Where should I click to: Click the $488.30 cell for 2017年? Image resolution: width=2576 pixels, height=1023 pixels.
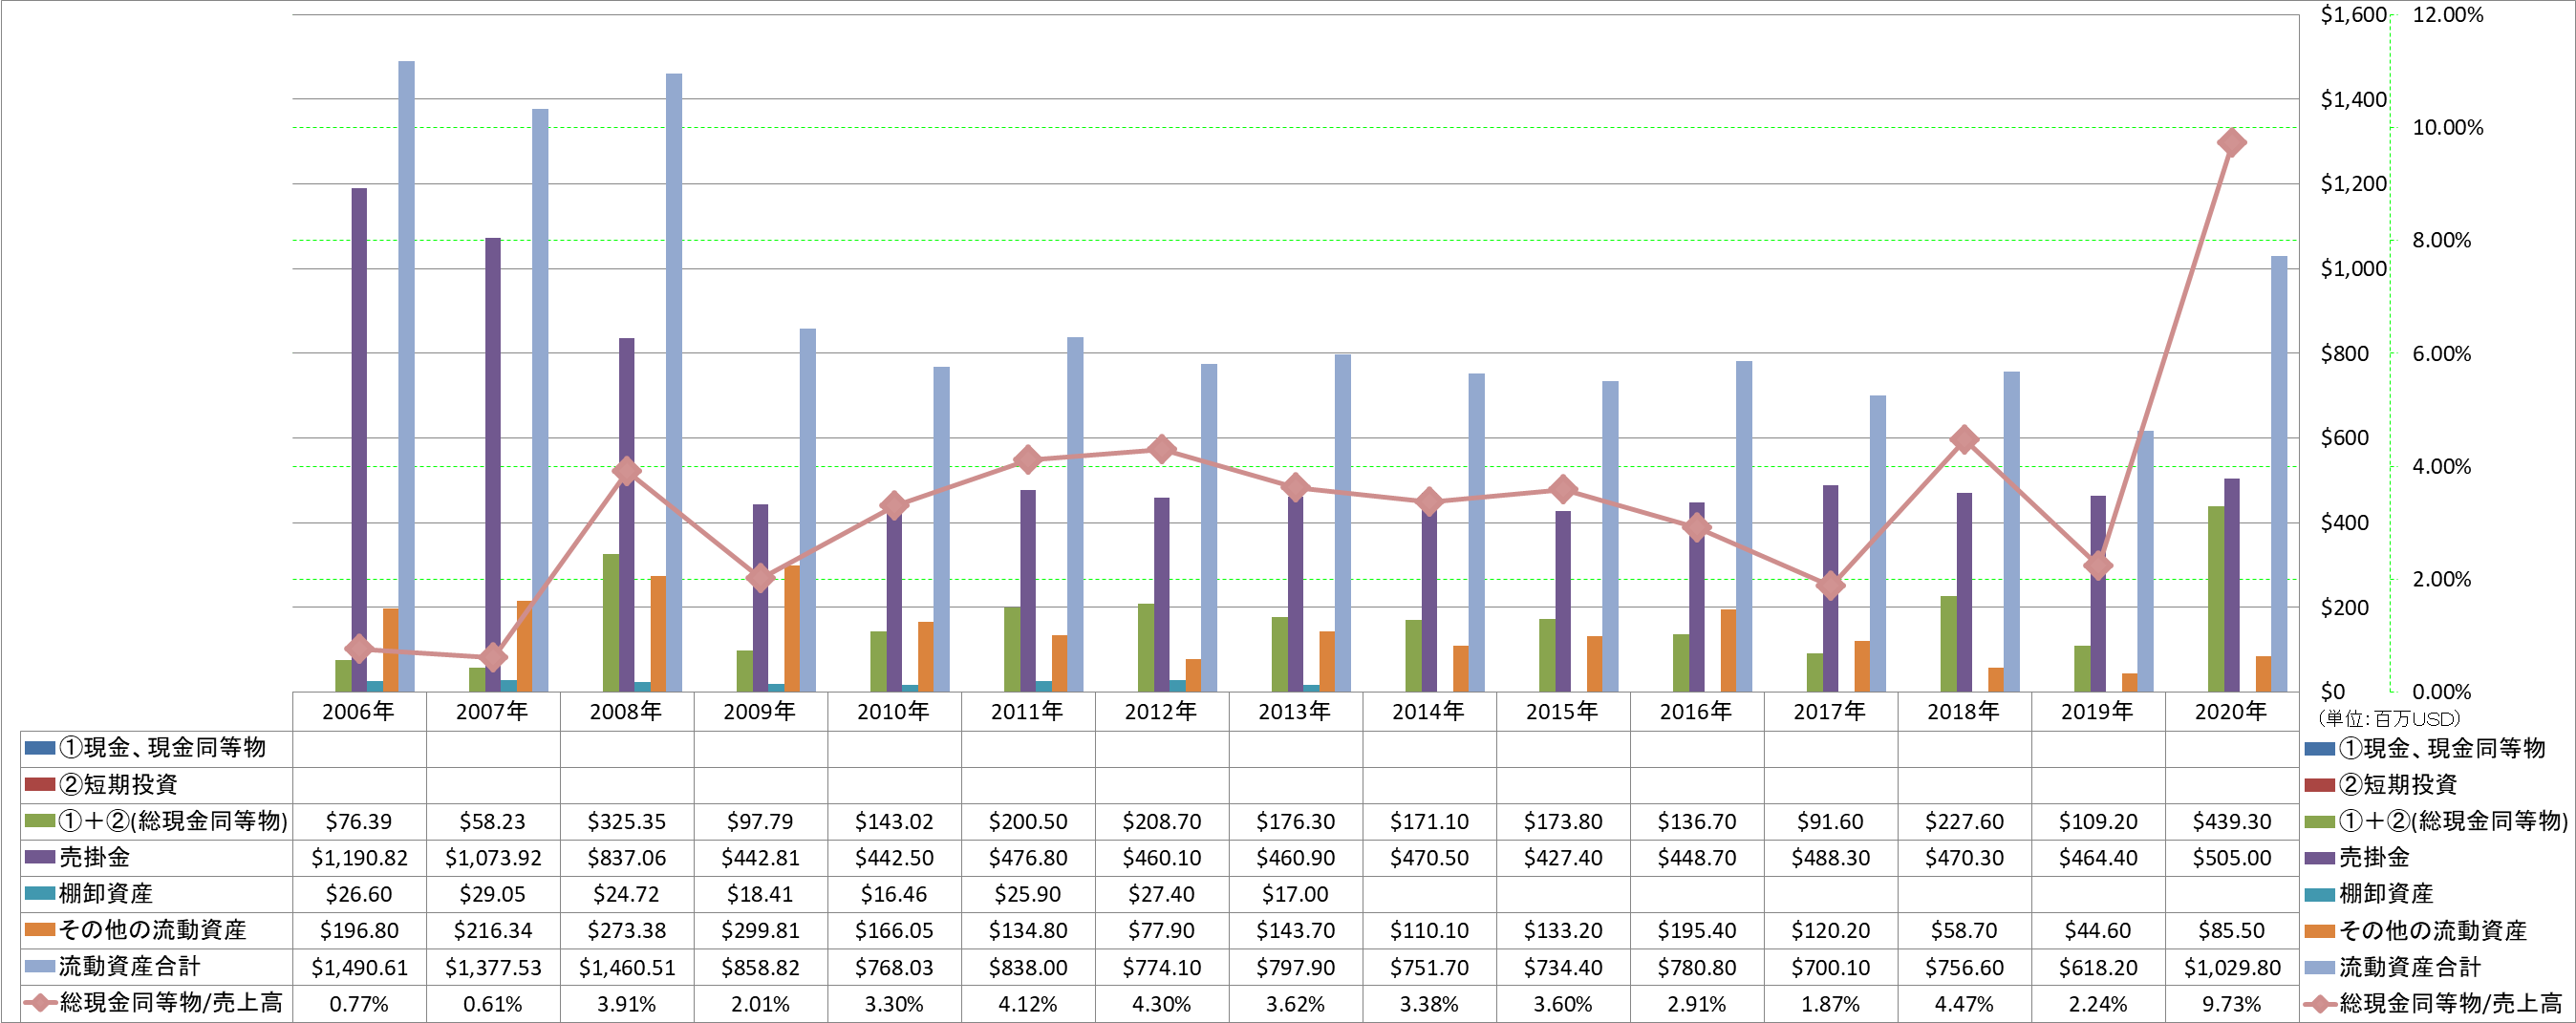(1830, 858)
